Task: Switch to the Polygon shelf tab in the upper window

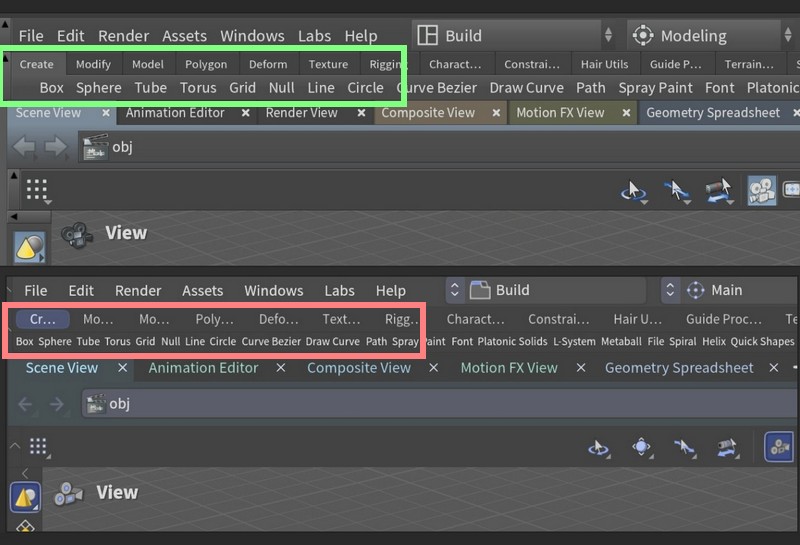Action: click(x=206, y=64)
